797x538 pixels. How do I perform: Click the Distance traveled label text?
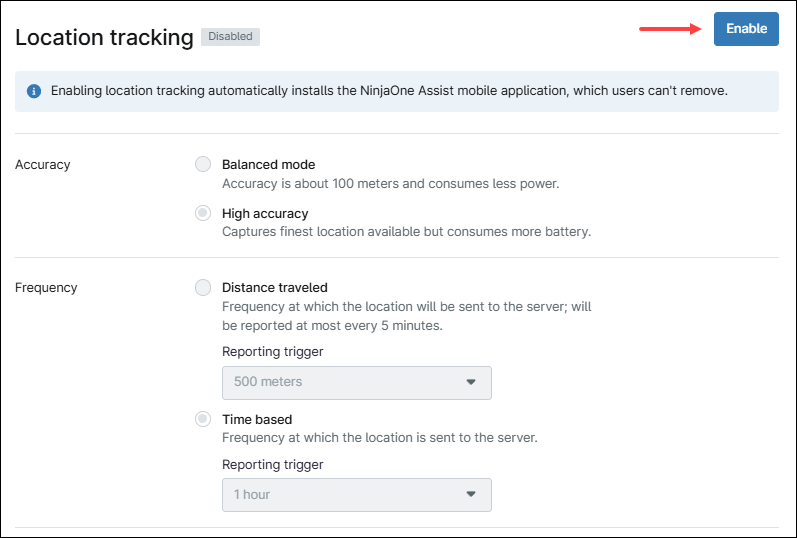274,288
